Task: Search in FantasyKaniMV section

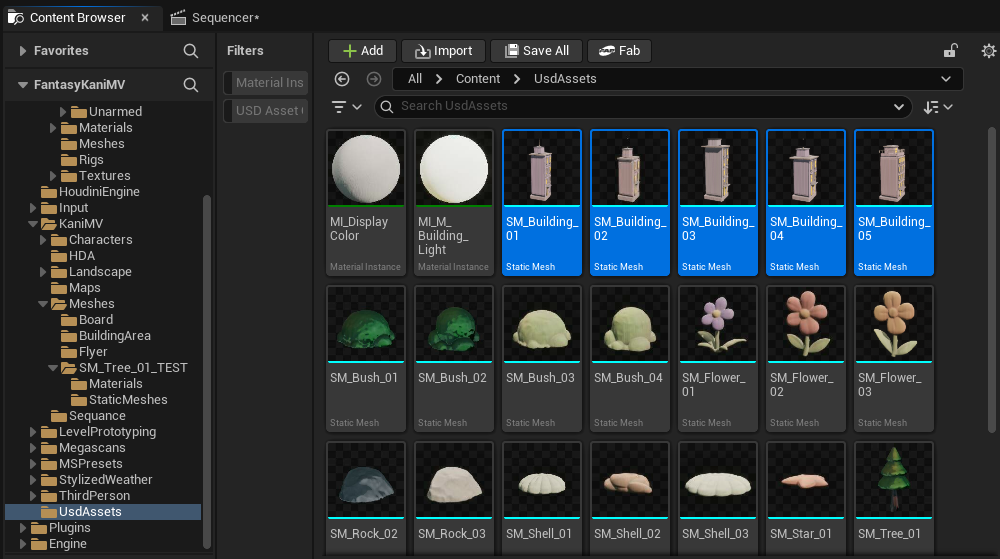Action: [x=191, y=85]
